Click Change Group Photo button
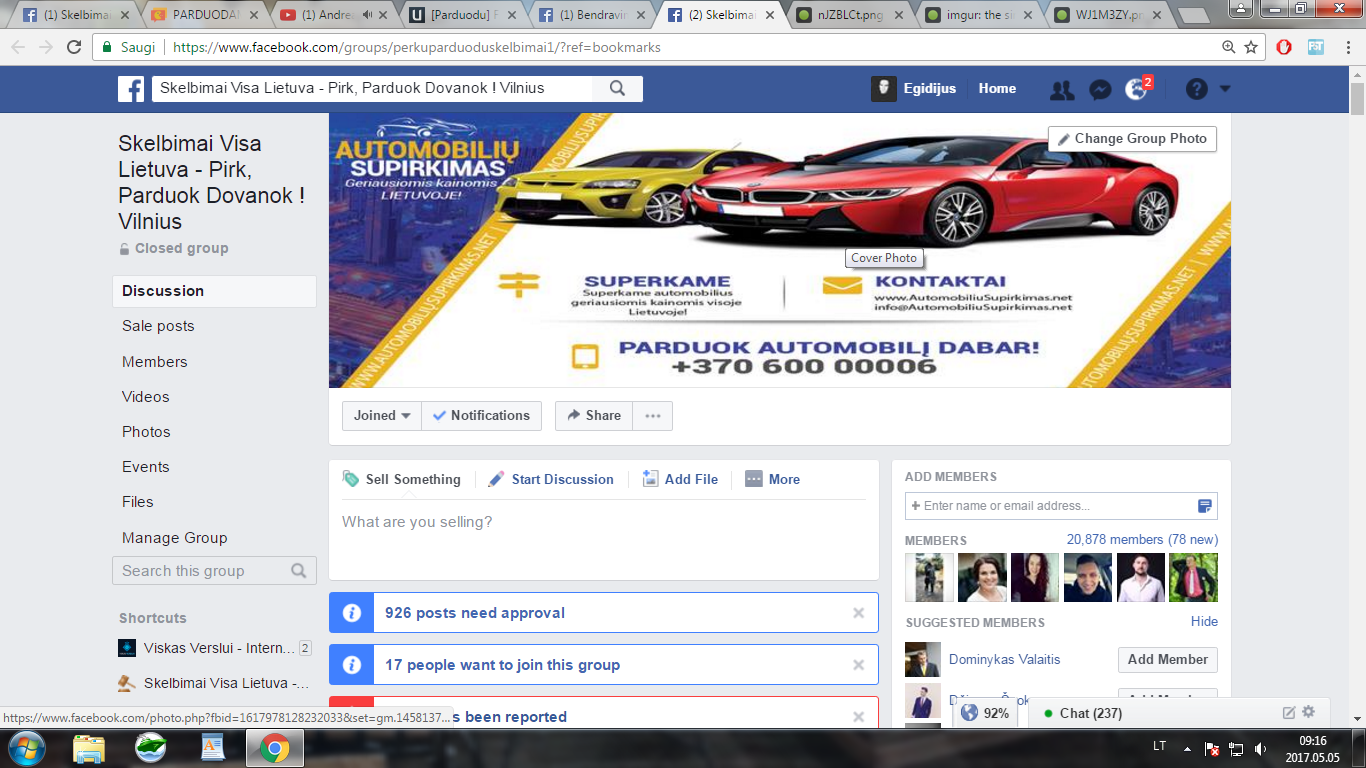Screen dimensions: 1366x768 pyautogui.click(x=1132, y=139)
